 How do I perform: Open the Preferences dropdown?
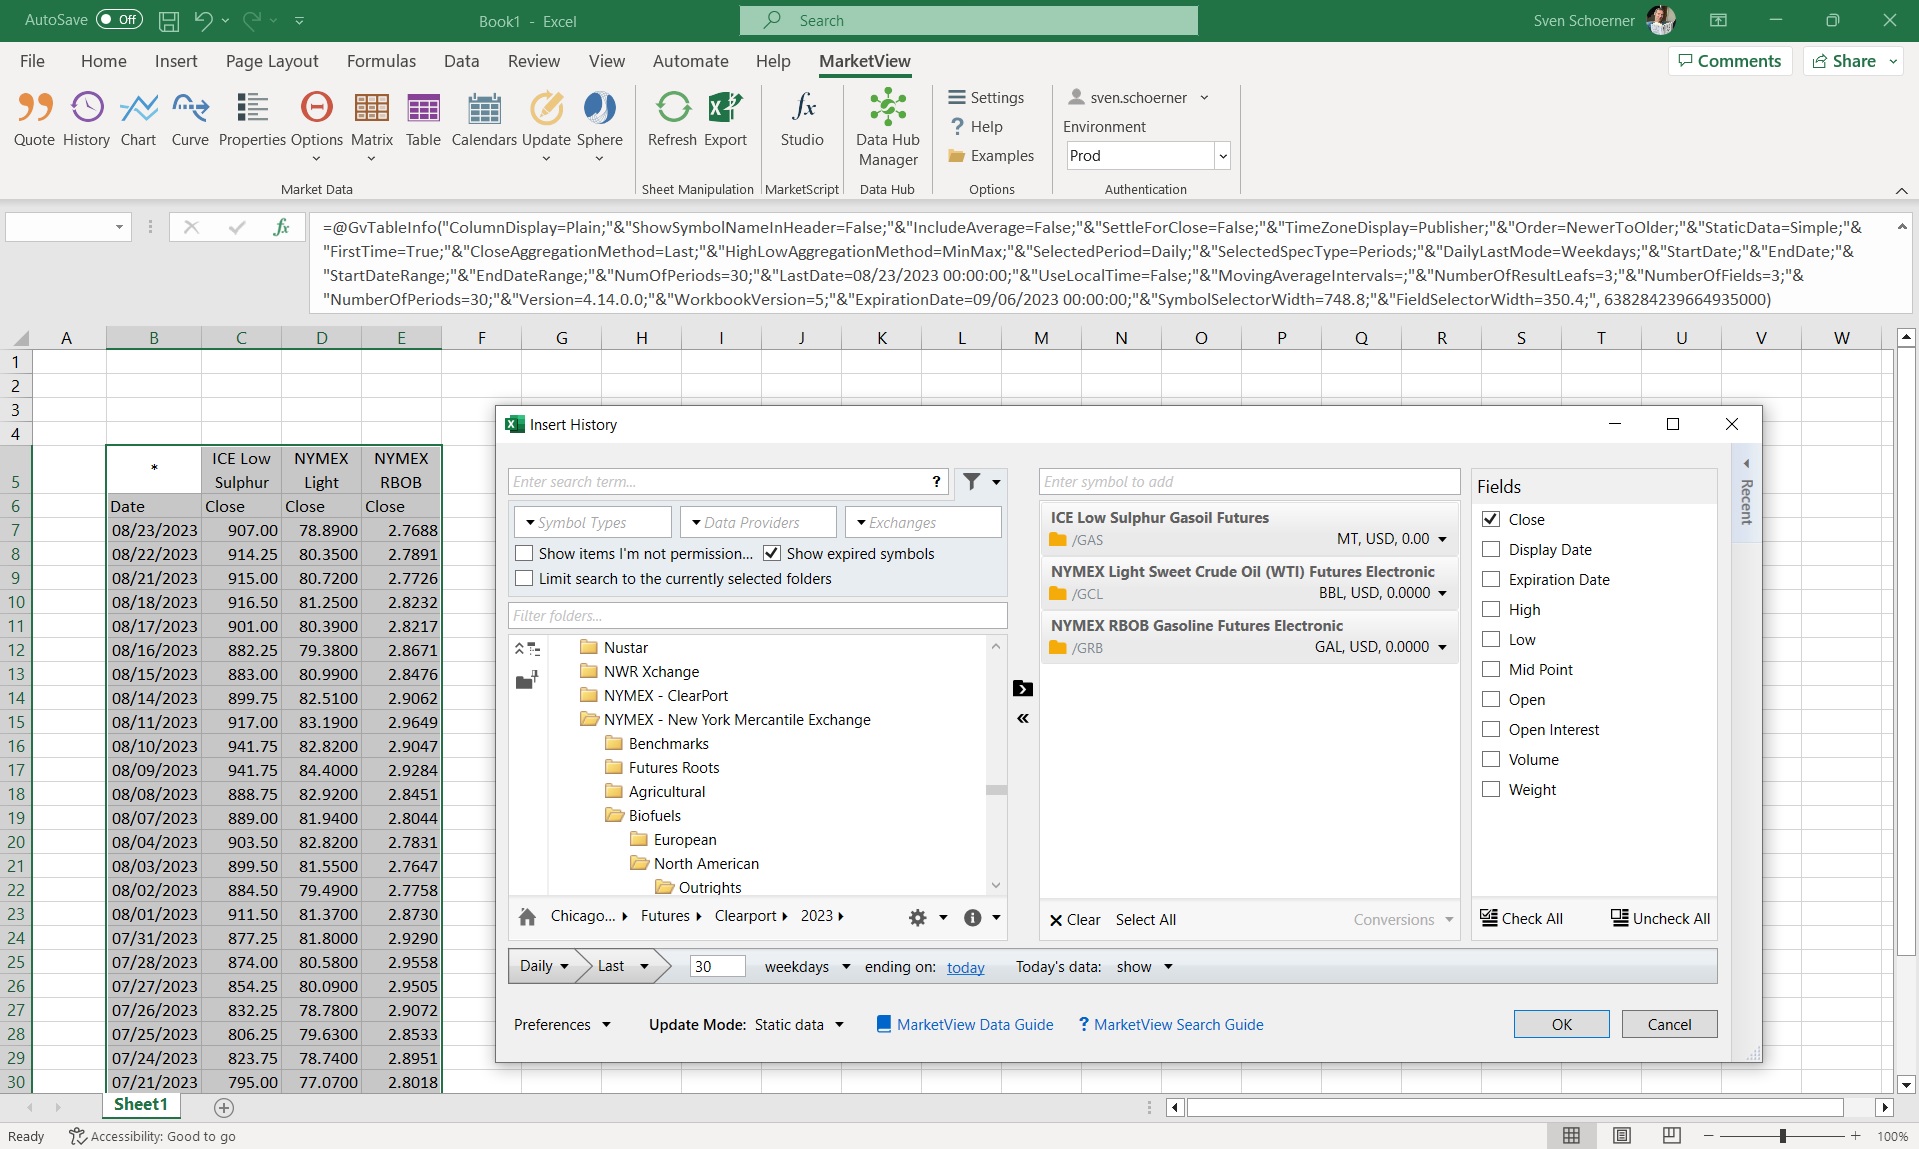[x=562, y=1024]
